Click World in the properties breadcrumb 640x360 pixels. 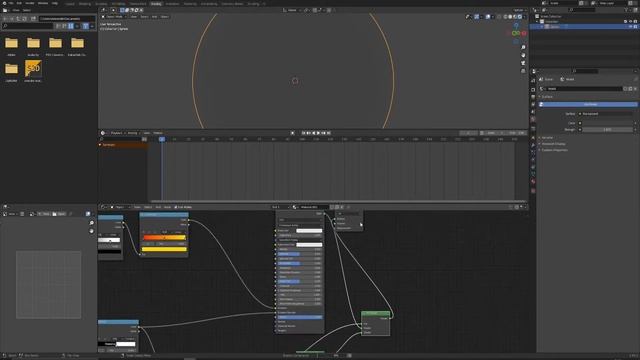coord(570,79)
